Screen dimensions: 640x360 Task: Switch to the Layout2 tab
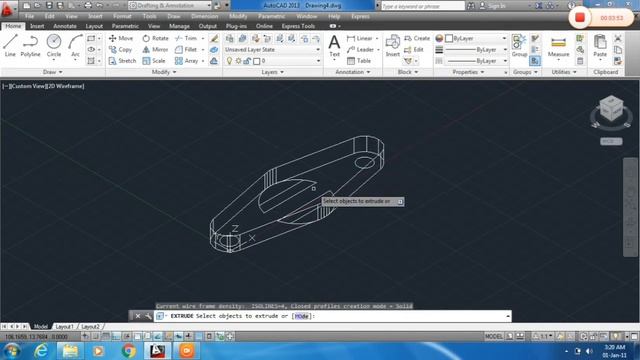click(90, 327)
